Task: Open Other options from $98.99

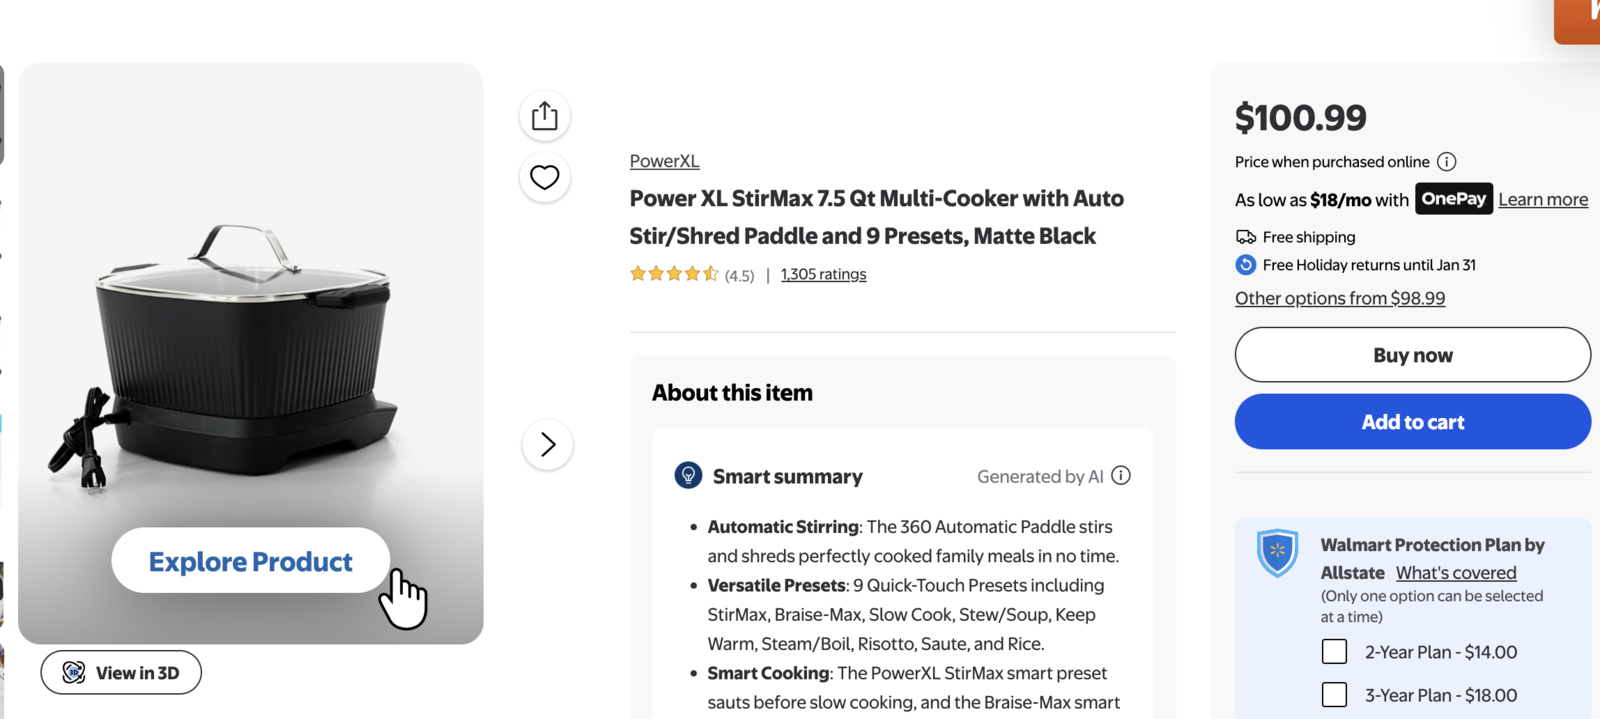Action: coord(1339,298)
